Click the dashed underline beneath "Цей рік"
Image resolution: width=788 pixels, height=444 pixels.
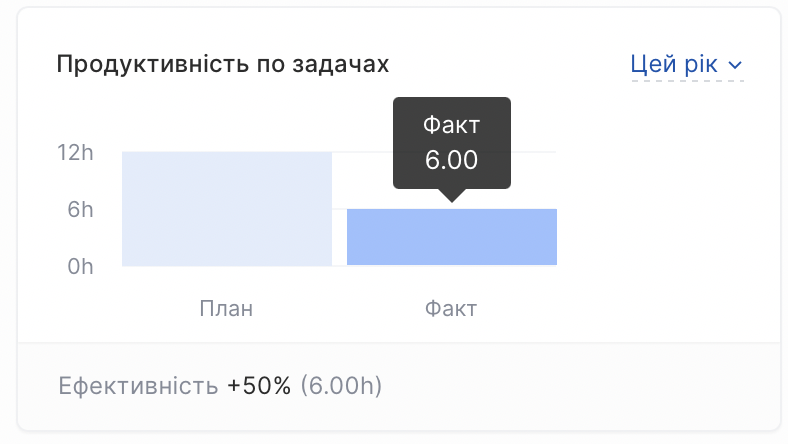[x=687, y=80]
